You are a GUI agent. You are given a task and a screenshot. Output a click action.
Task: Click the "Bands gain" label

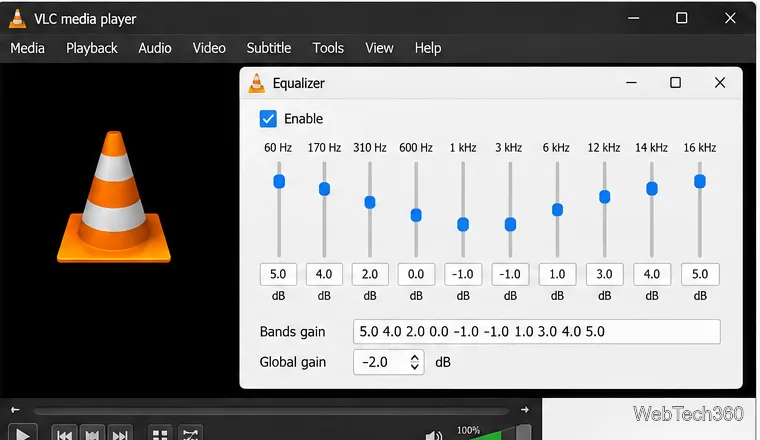[x=292, y=332]
